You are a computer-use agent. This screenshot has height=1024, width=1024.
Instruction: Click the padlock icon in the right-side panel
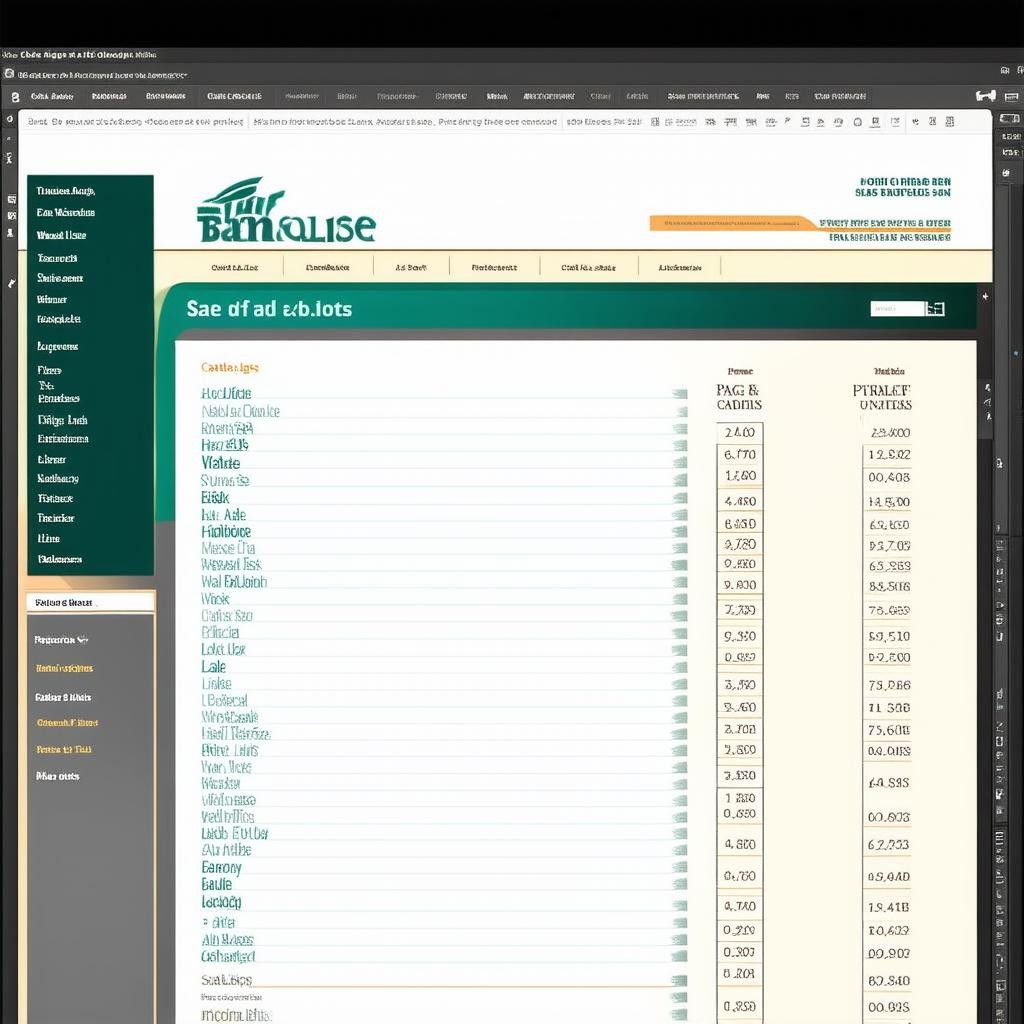(998, 463)
